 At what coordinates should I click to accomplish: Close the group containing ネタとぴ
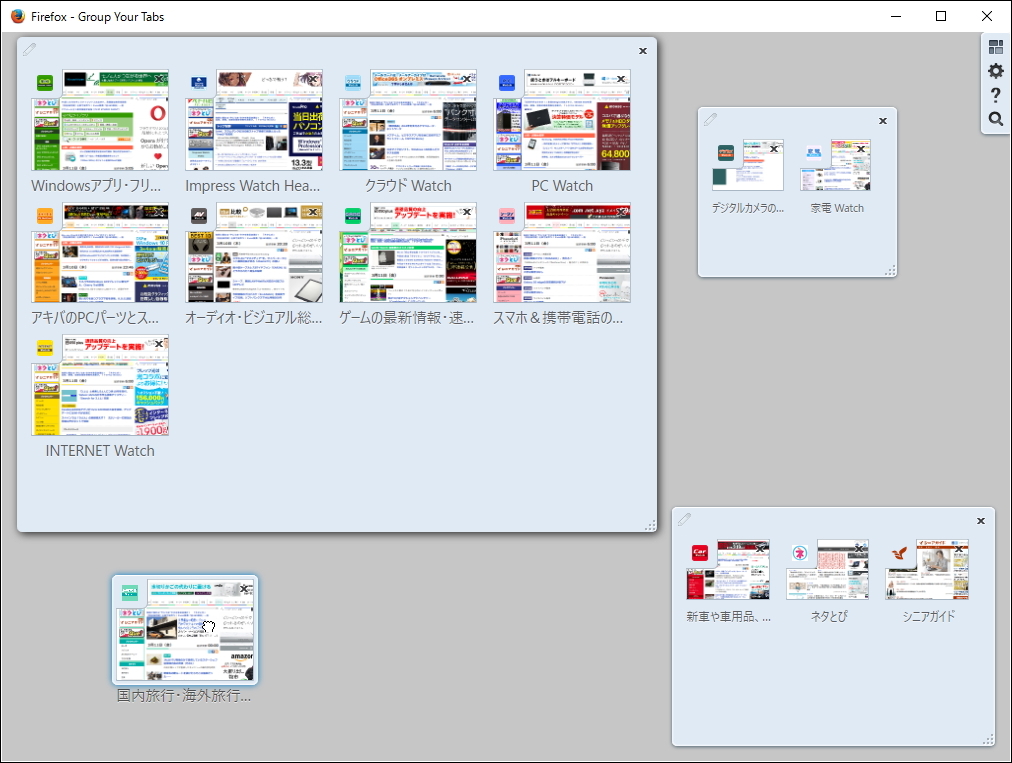click(981, 521)
